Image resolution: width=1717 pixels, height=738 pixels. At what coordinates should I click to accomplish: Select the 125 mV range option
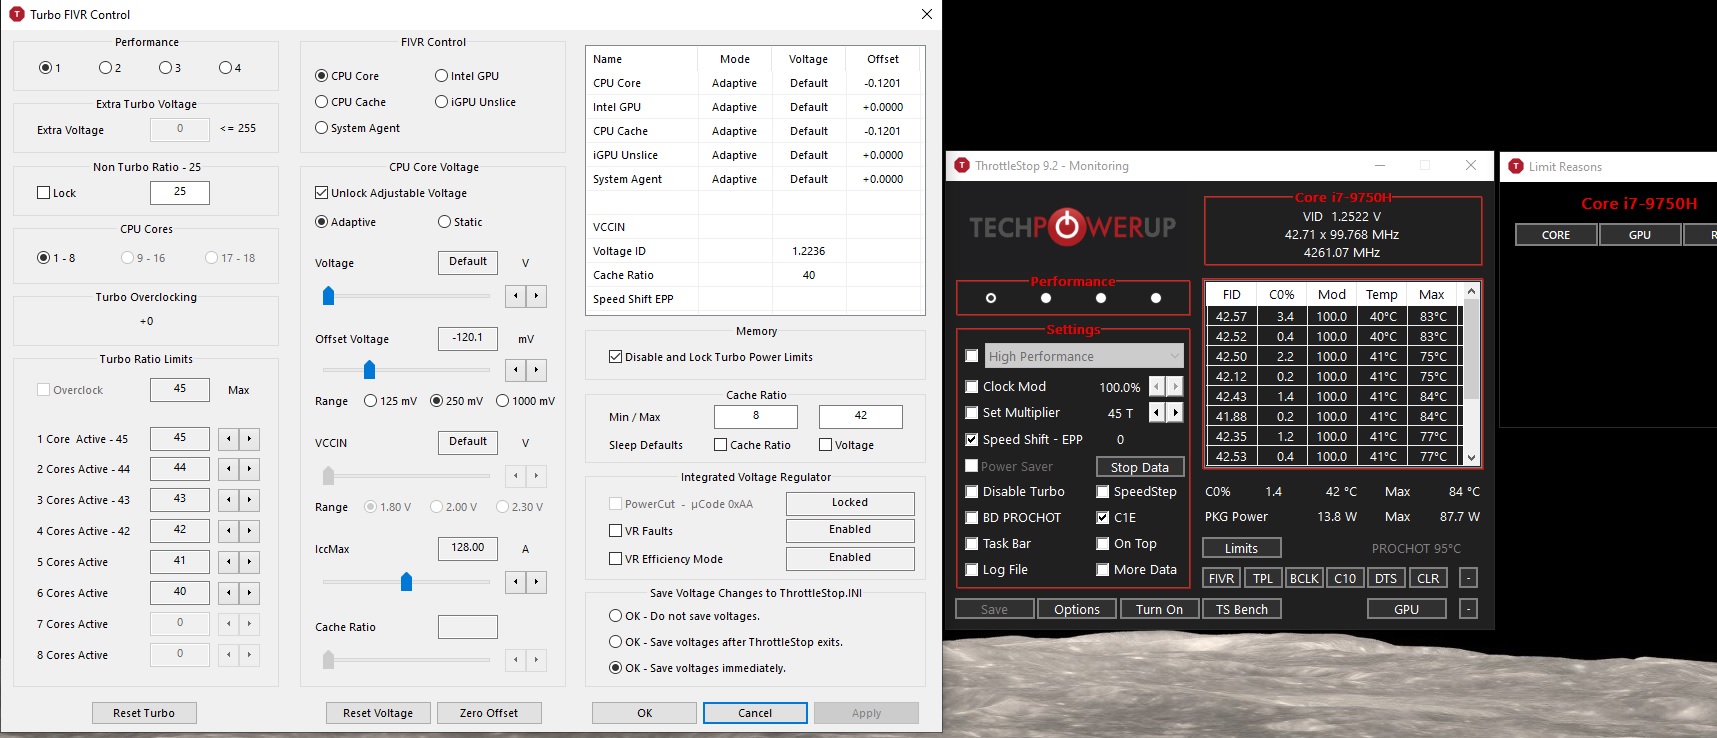pyautogui.click(x=371, y=401)
